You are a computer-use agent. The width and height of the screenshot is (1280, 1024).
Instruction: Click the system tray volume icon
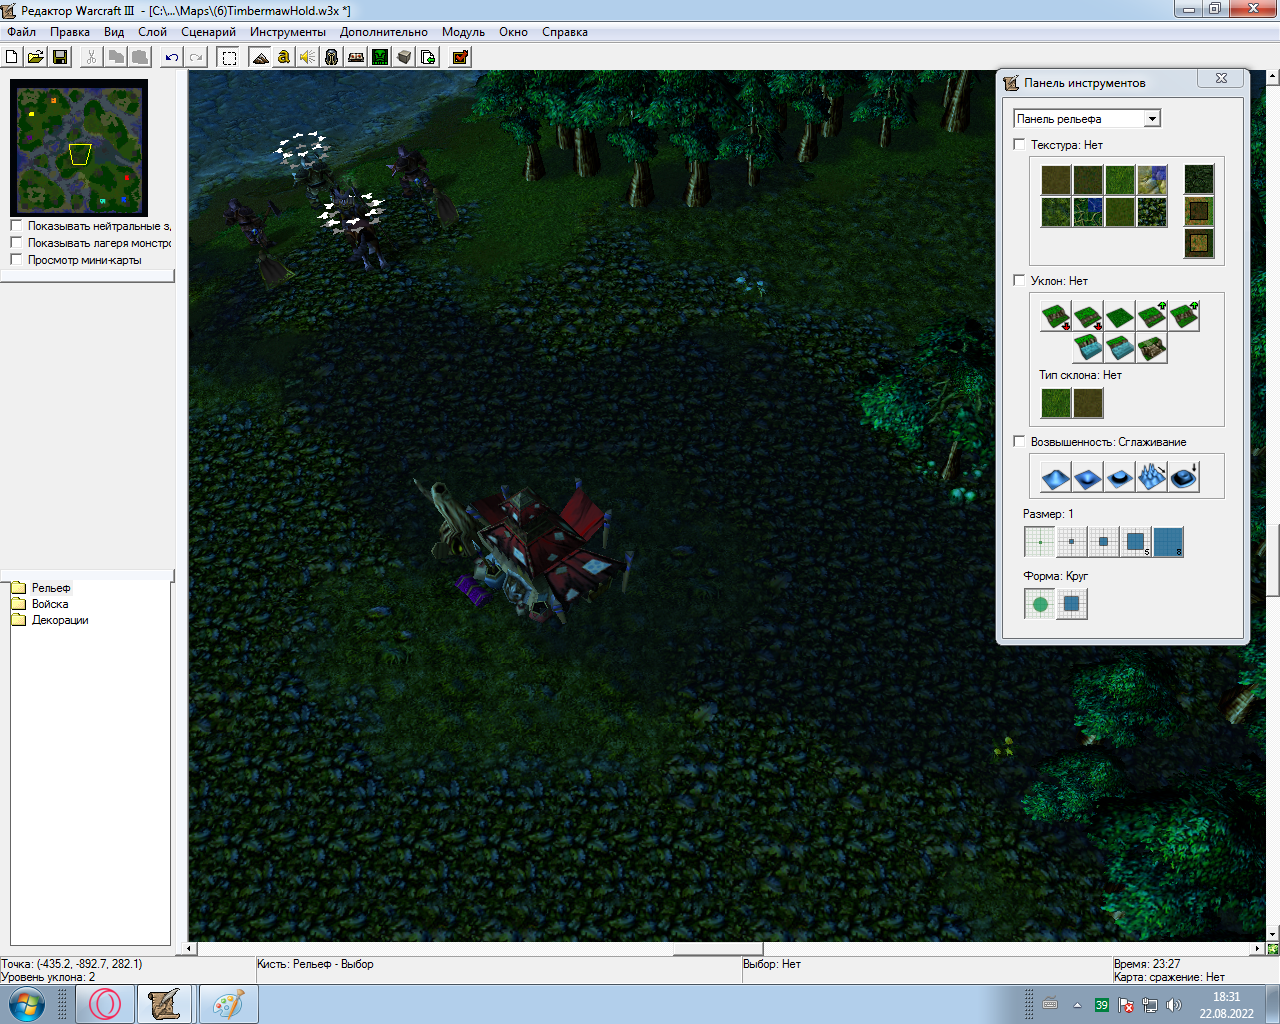[1174, 1005]
